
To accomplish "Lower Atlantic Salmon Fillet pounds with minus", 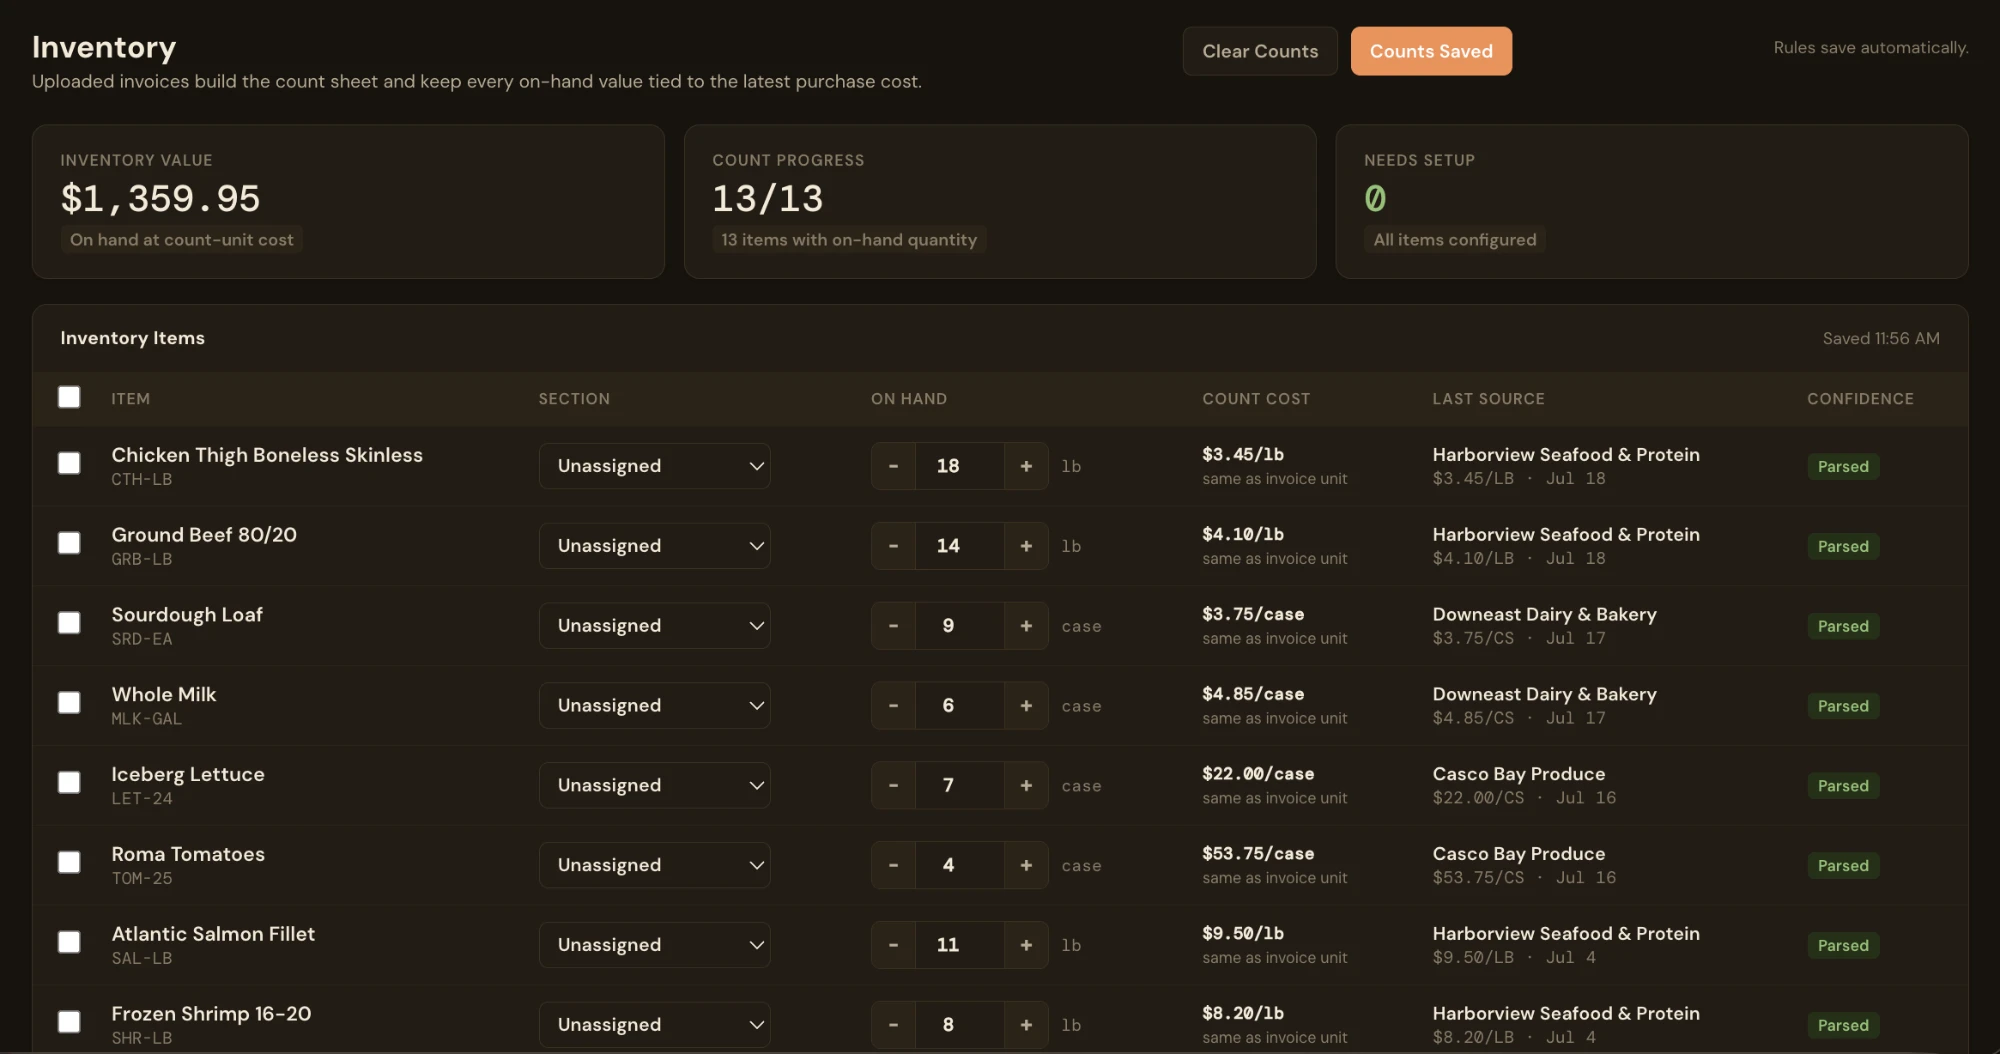I will pyautogui.click(x=893, y=945).
